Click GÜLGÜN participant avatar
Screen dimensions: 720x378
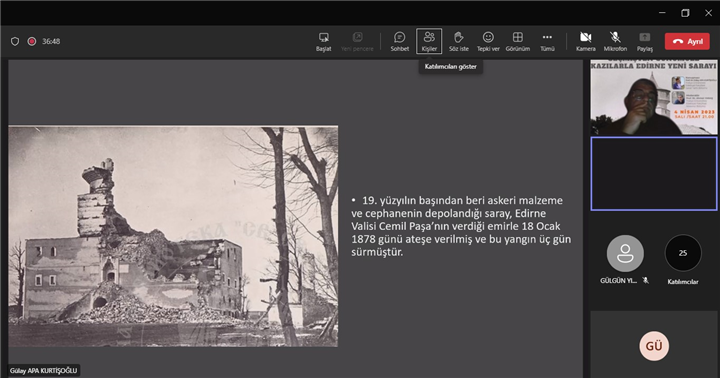point(624,253)
